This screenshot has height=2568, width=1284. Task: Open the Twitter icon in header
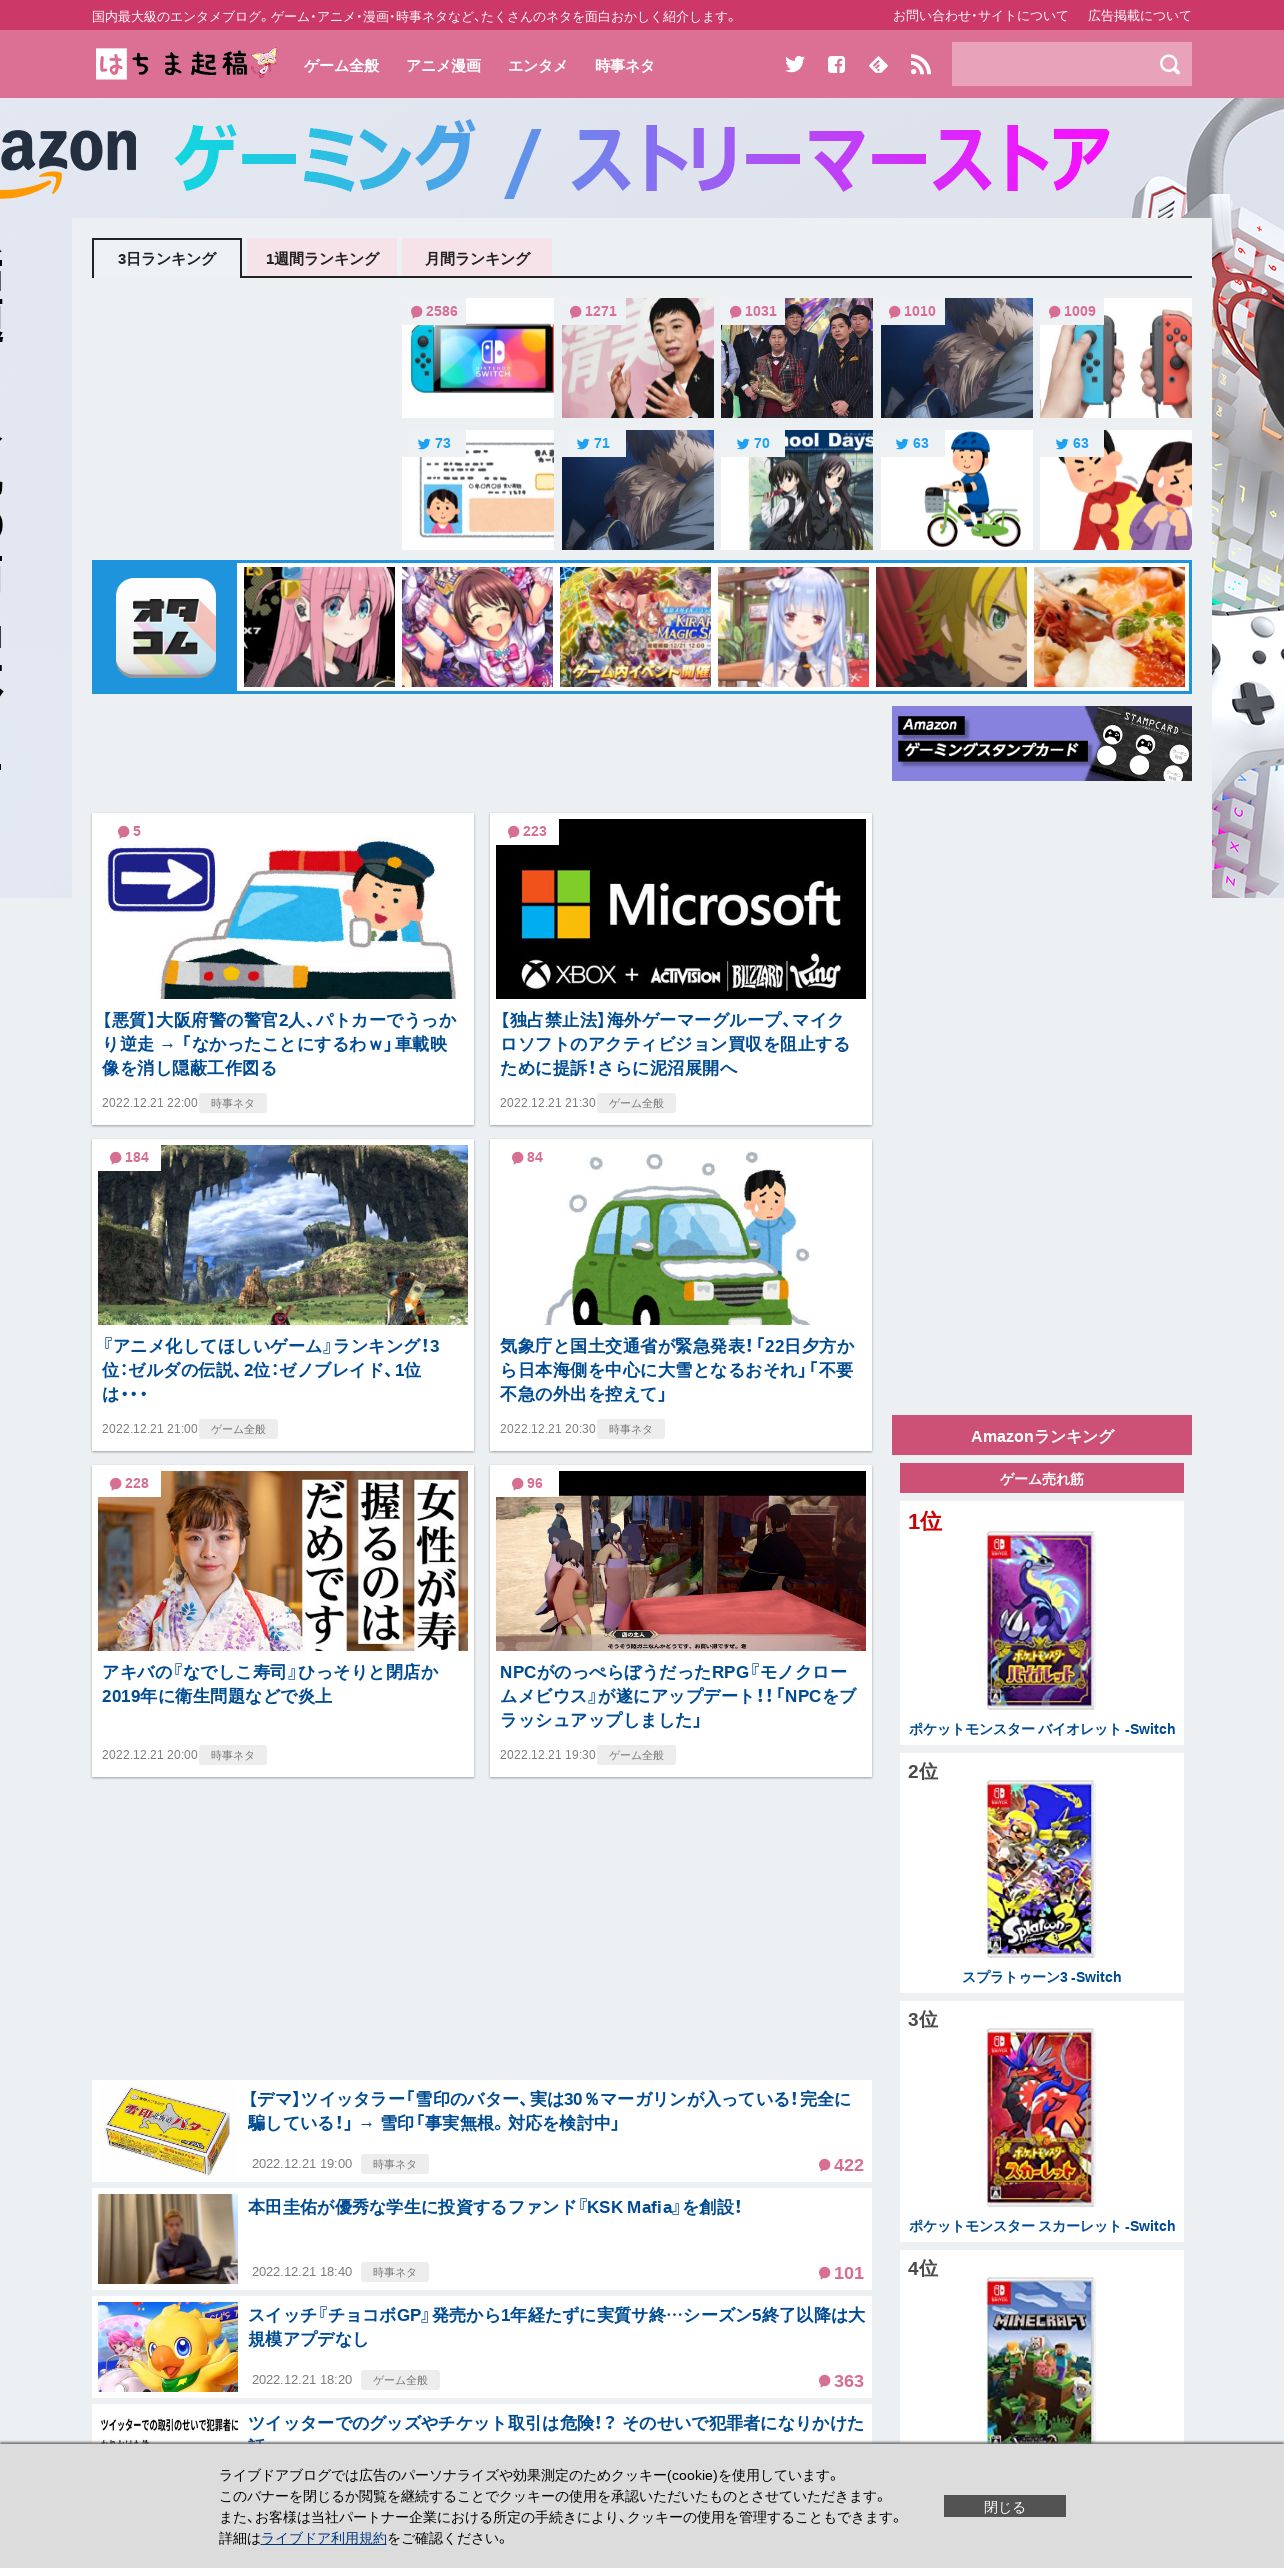coord(794,65)
